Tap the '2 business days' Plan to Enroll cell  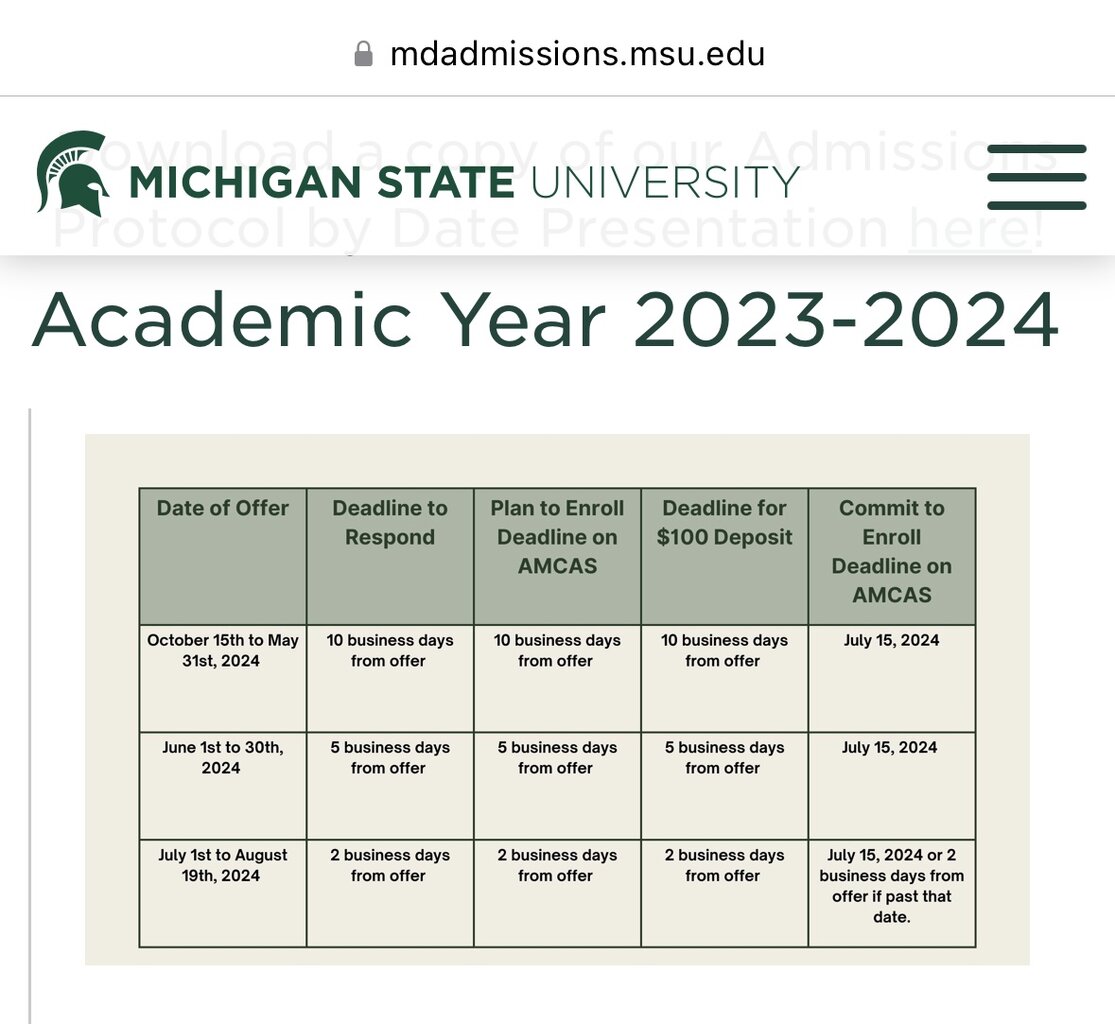[x=558, y=893]
